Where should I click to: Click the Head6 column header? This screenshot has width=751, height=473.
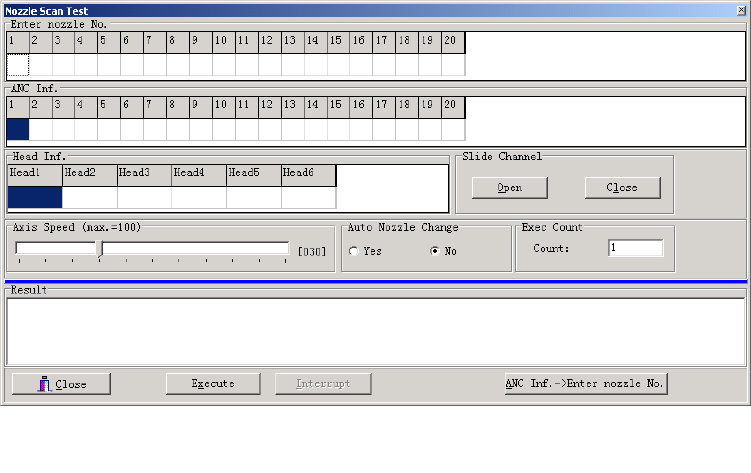308,175
